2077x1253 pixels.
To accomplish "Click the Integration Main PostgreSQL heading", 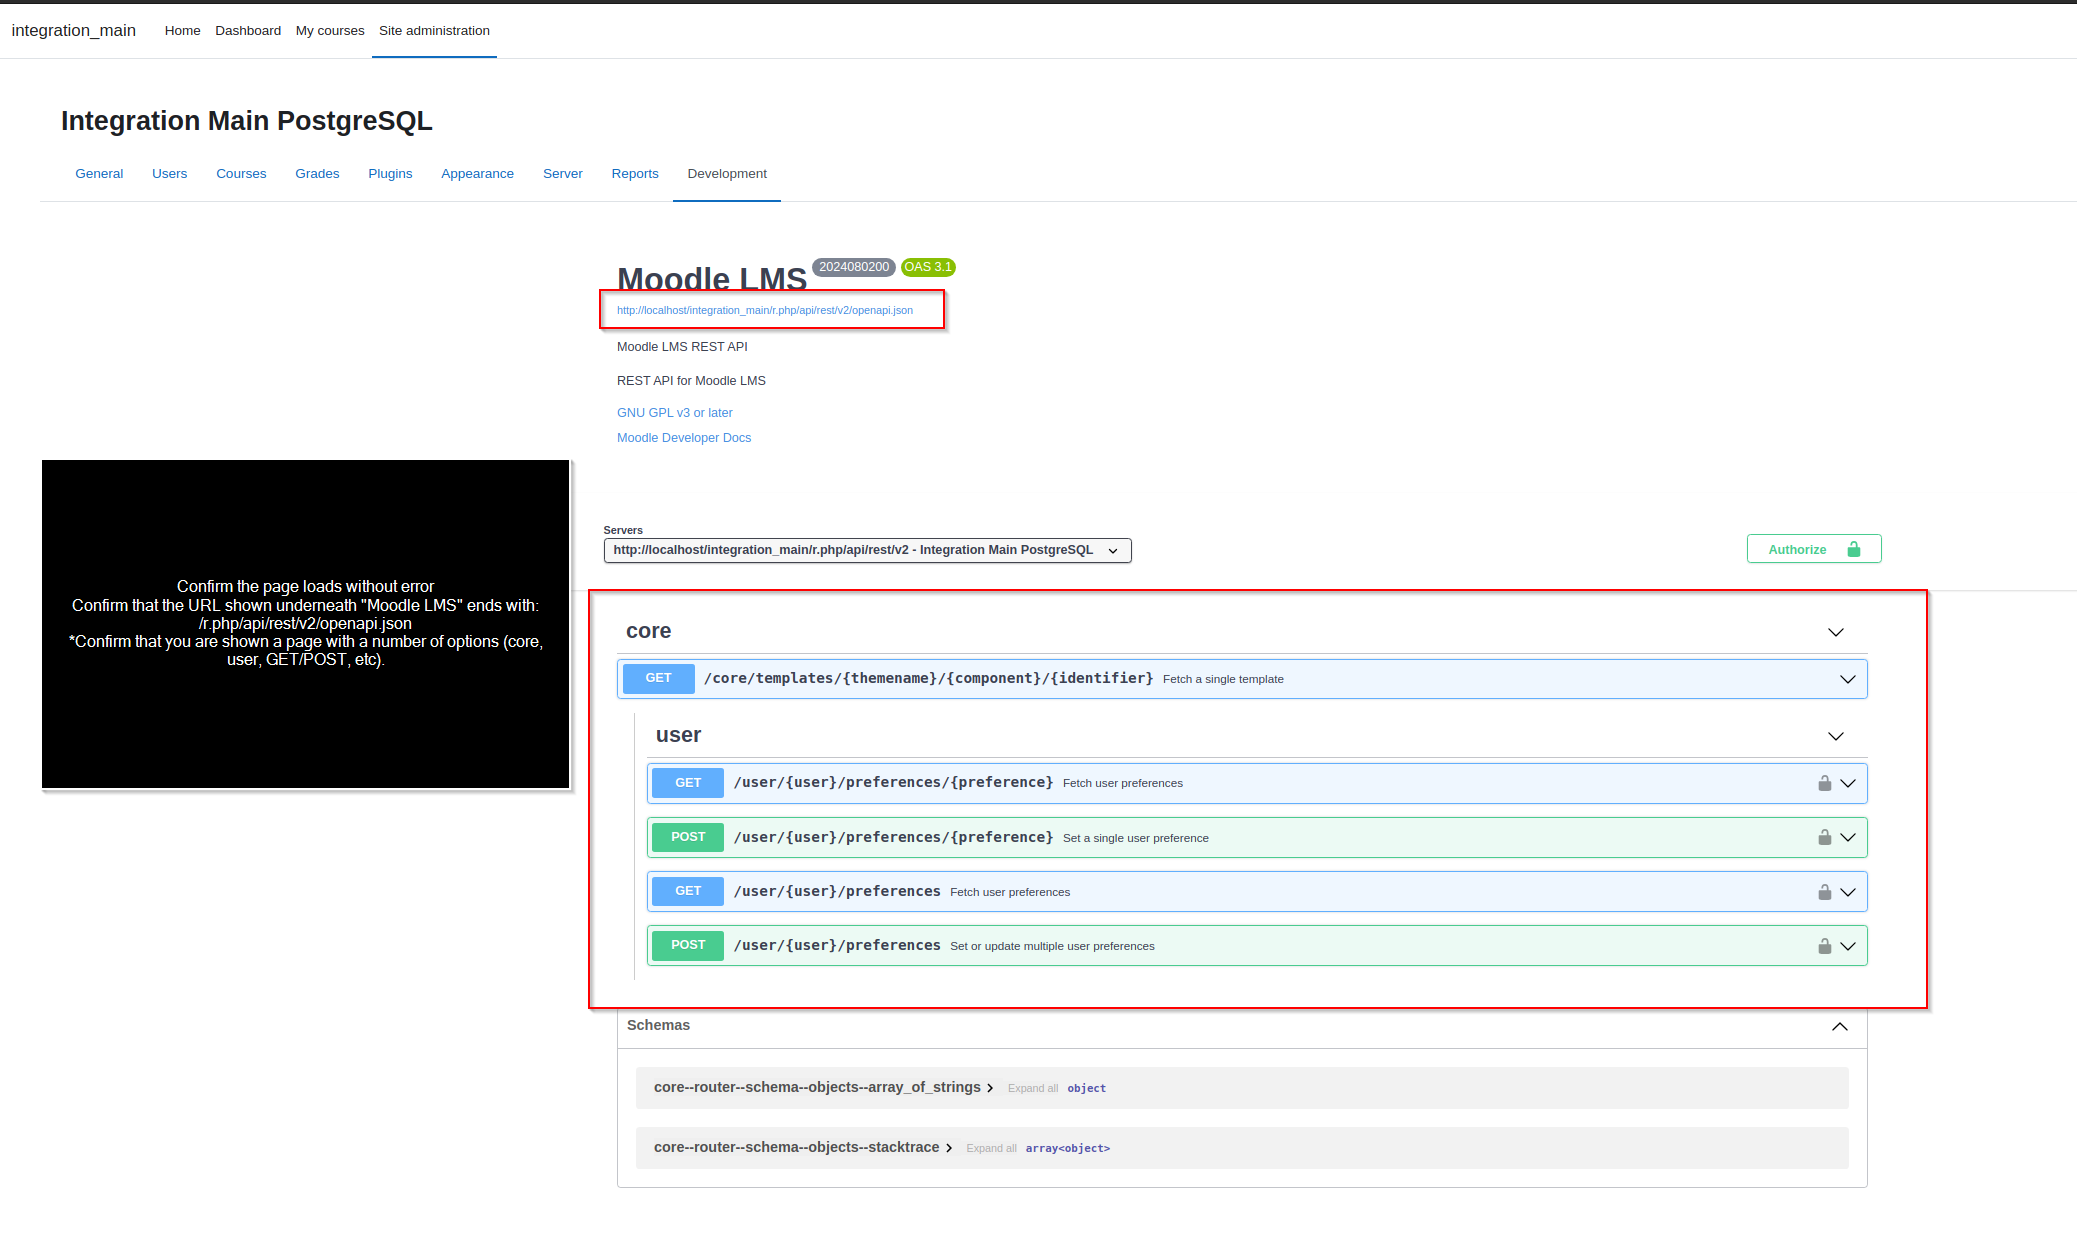I will point(247,121).
